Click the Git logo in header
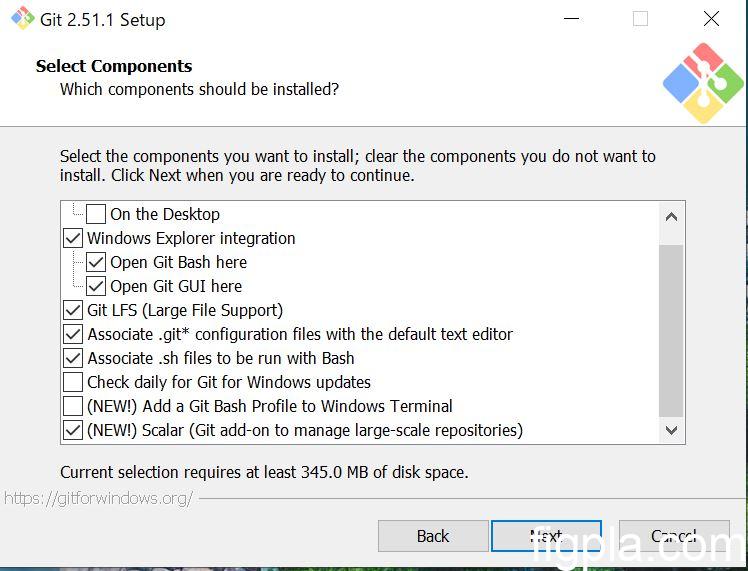 pyautogui.click(x=703, y=83)
